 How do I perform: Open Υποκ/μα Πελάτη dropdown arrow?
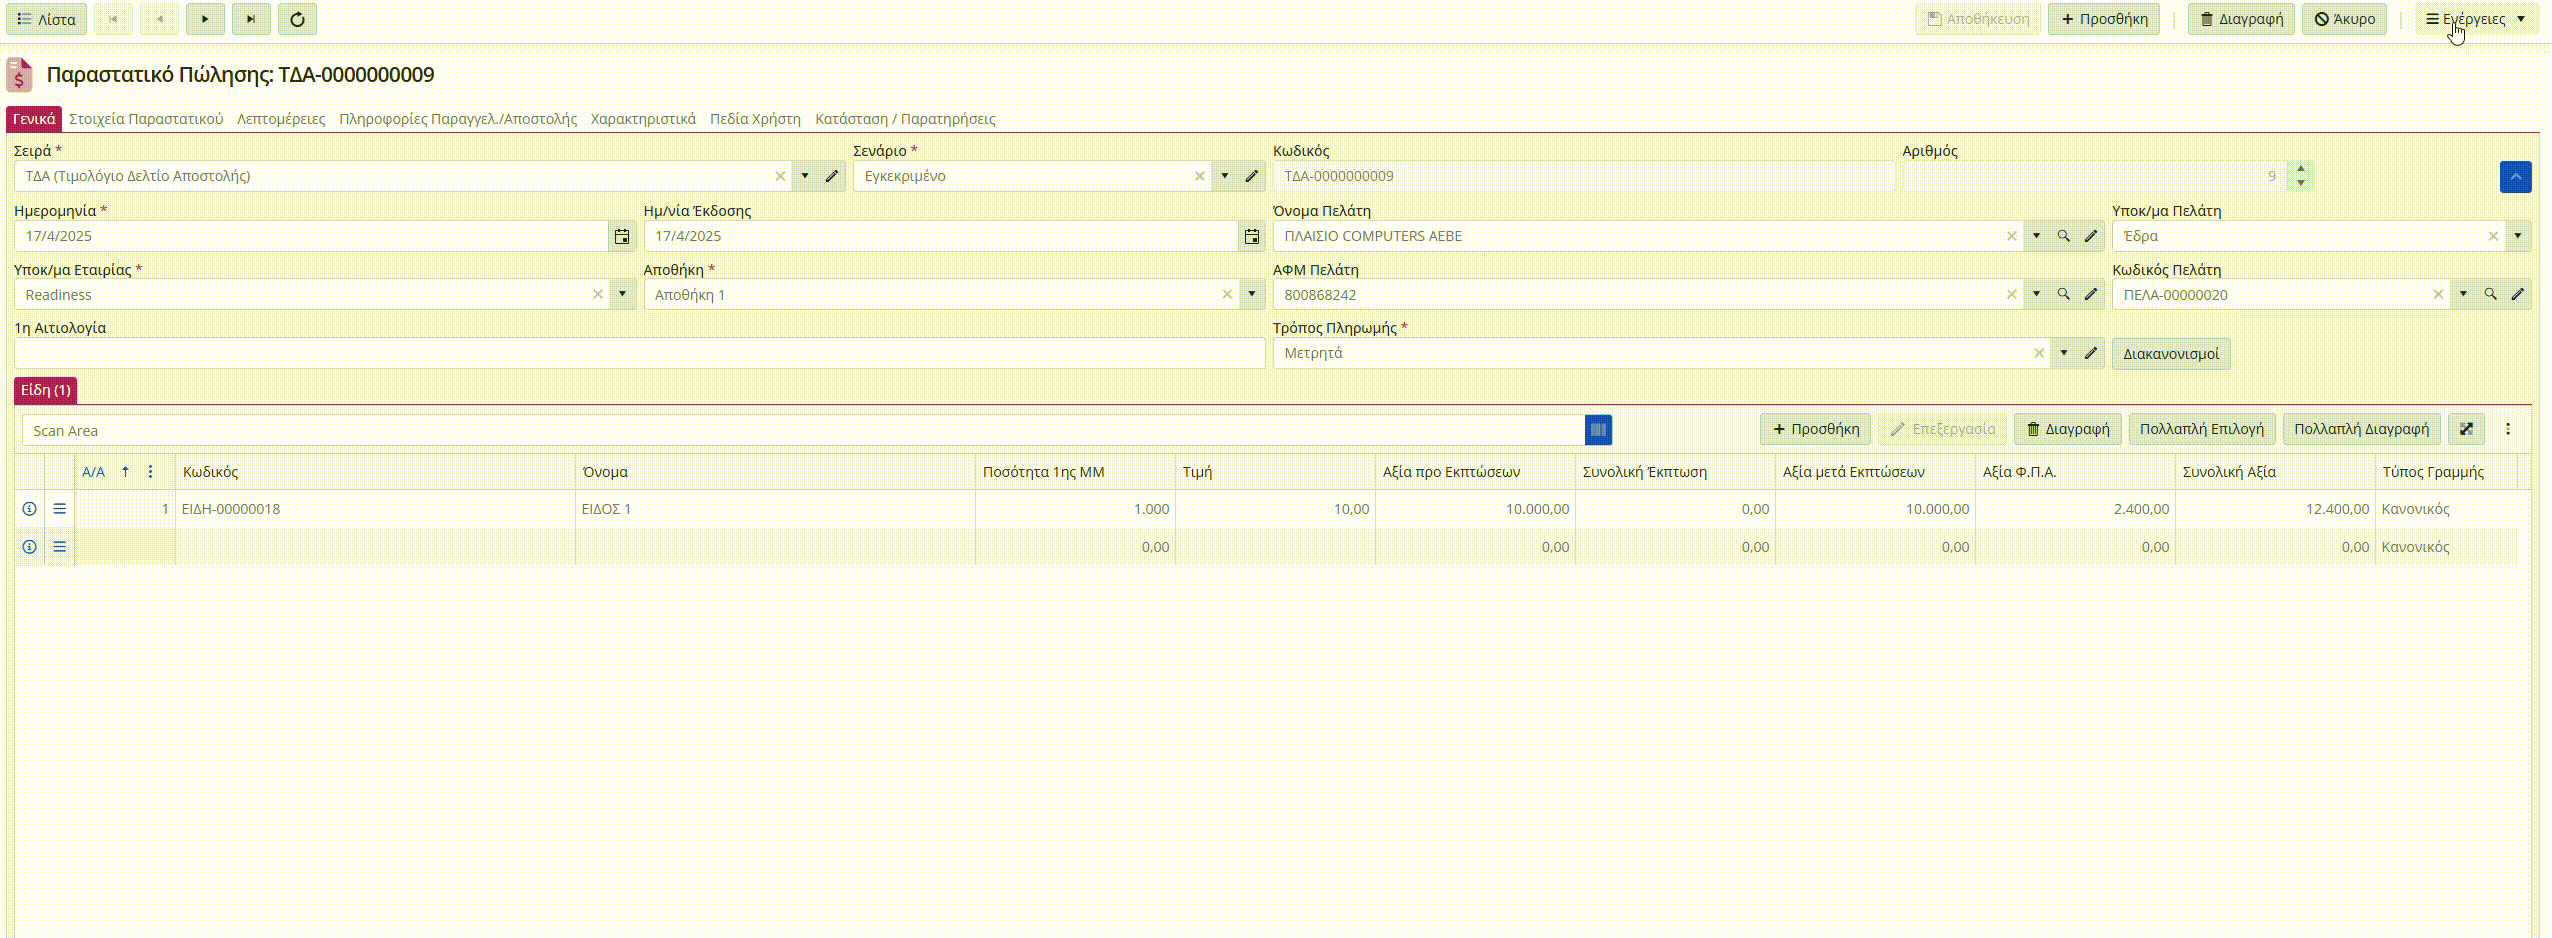[2518, 236]
